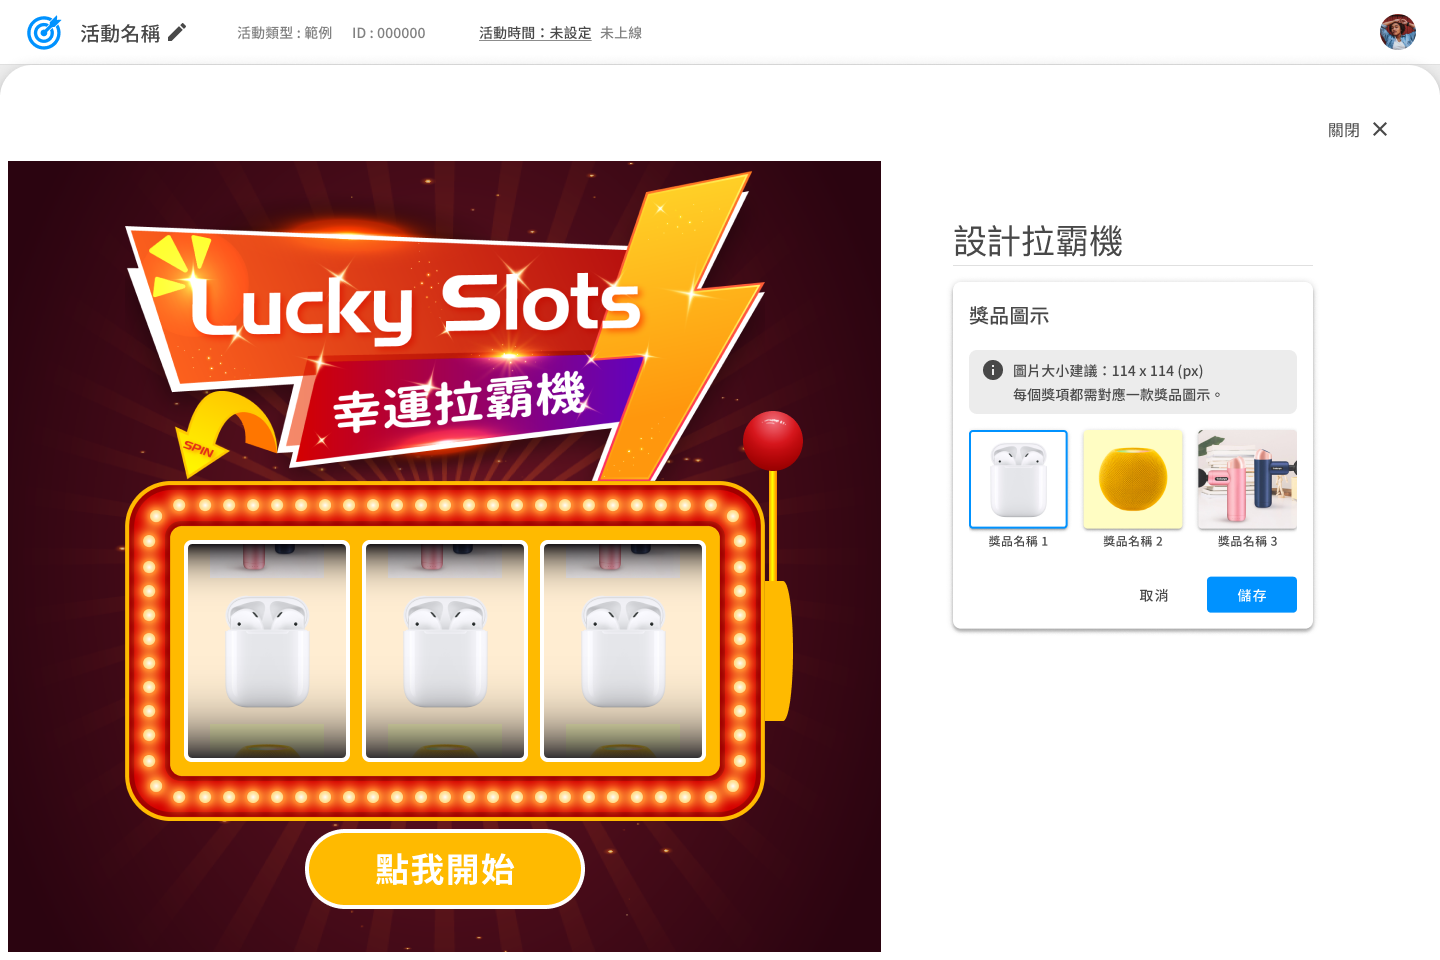Click the first slot reel with AirPods
Image resolution: width=1440 pixels, height=960 pixels.
pyautogui.click(x=267, y=651)
